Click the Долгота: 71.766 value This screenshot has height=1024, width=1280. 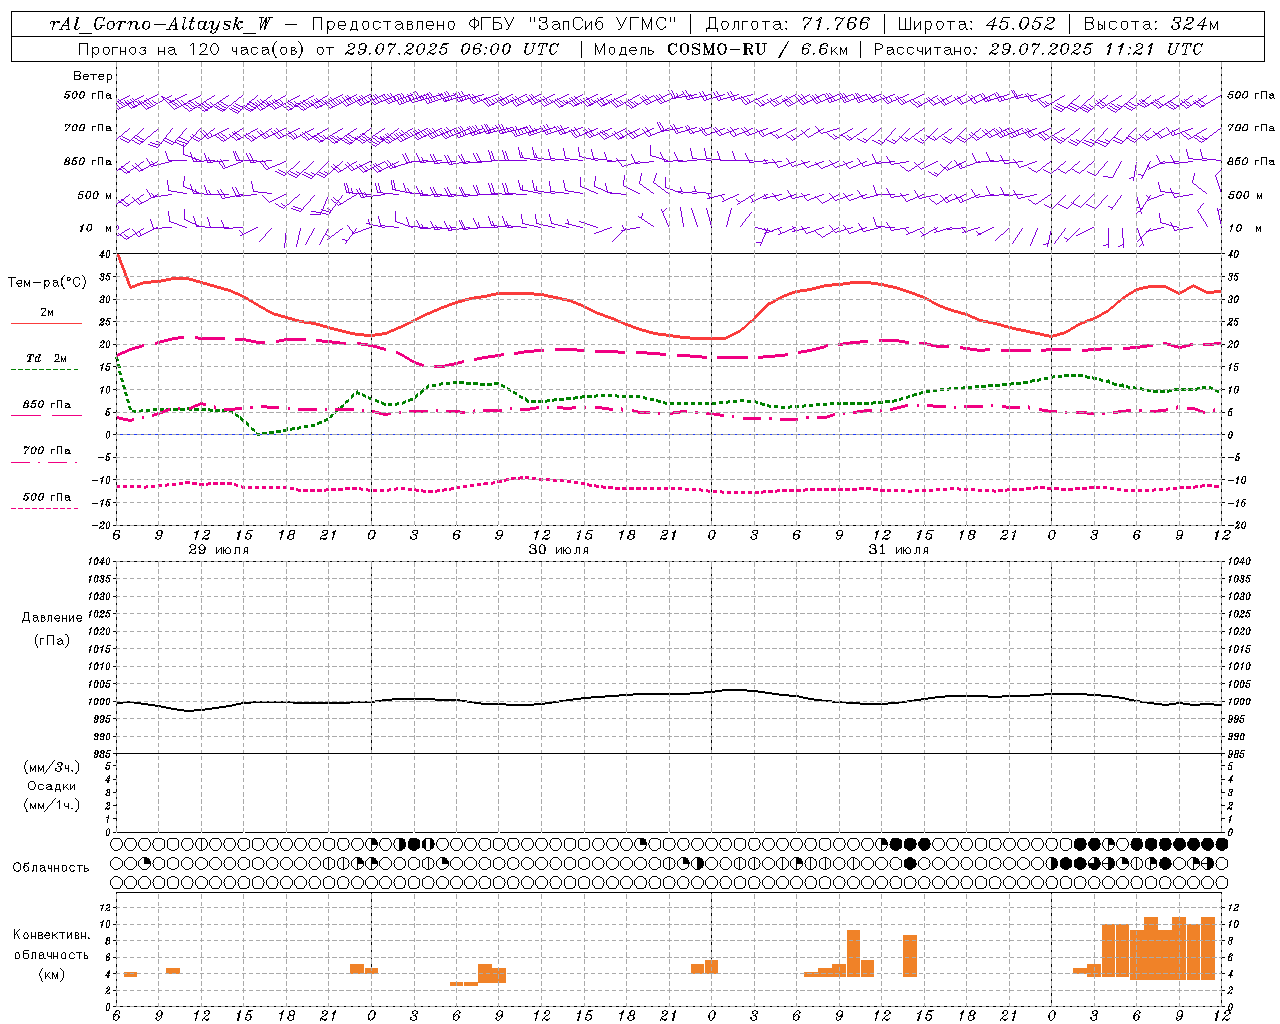tap(788, 25)
